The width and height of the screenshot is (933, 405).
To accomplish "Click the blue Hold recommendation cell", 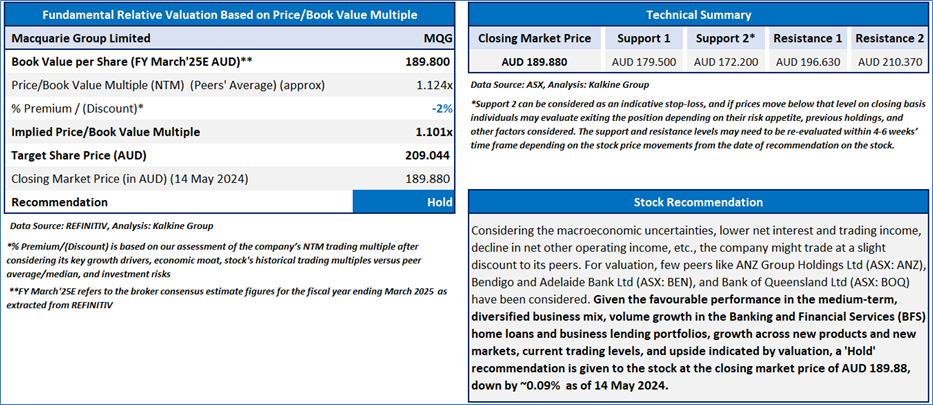I will tap(403, 202).
